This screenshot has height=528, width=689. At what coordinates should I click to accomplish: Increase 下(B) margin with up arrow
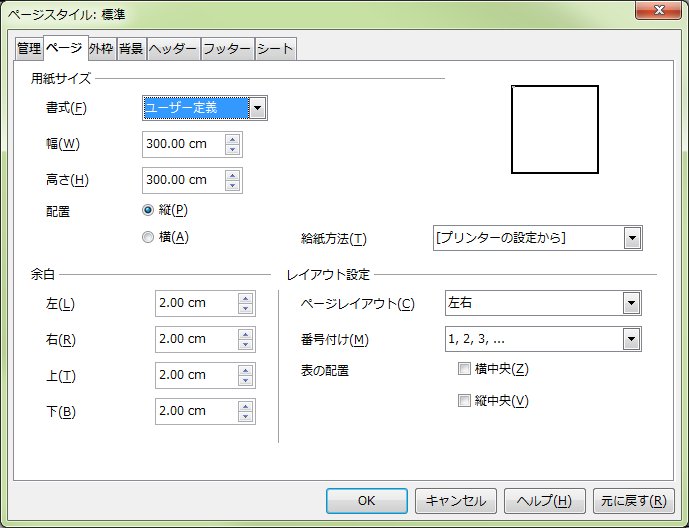tap(246, 406)
